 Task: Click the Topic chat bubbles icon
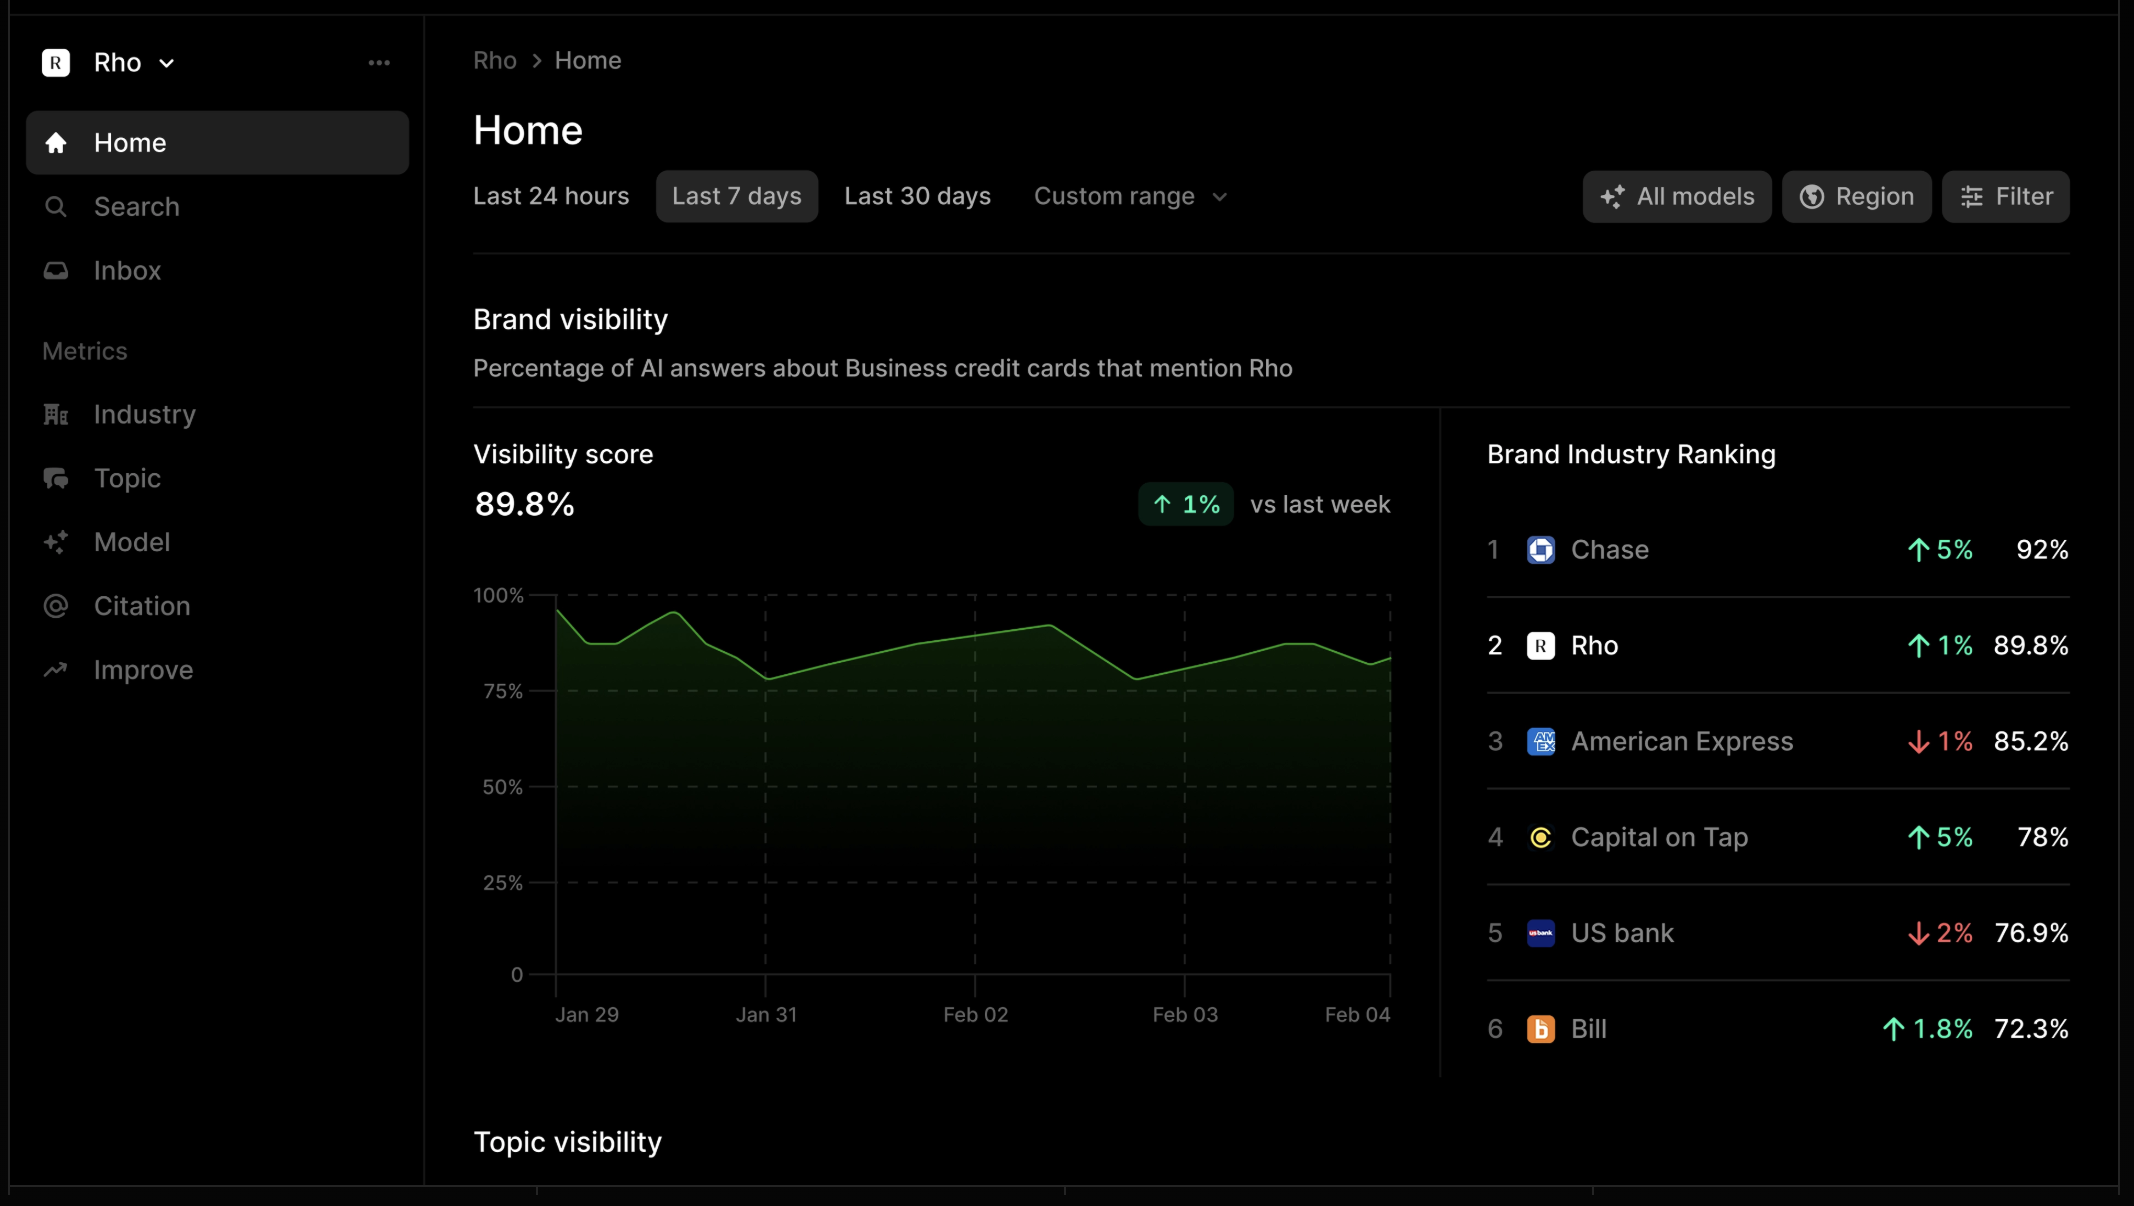point(56,478)
